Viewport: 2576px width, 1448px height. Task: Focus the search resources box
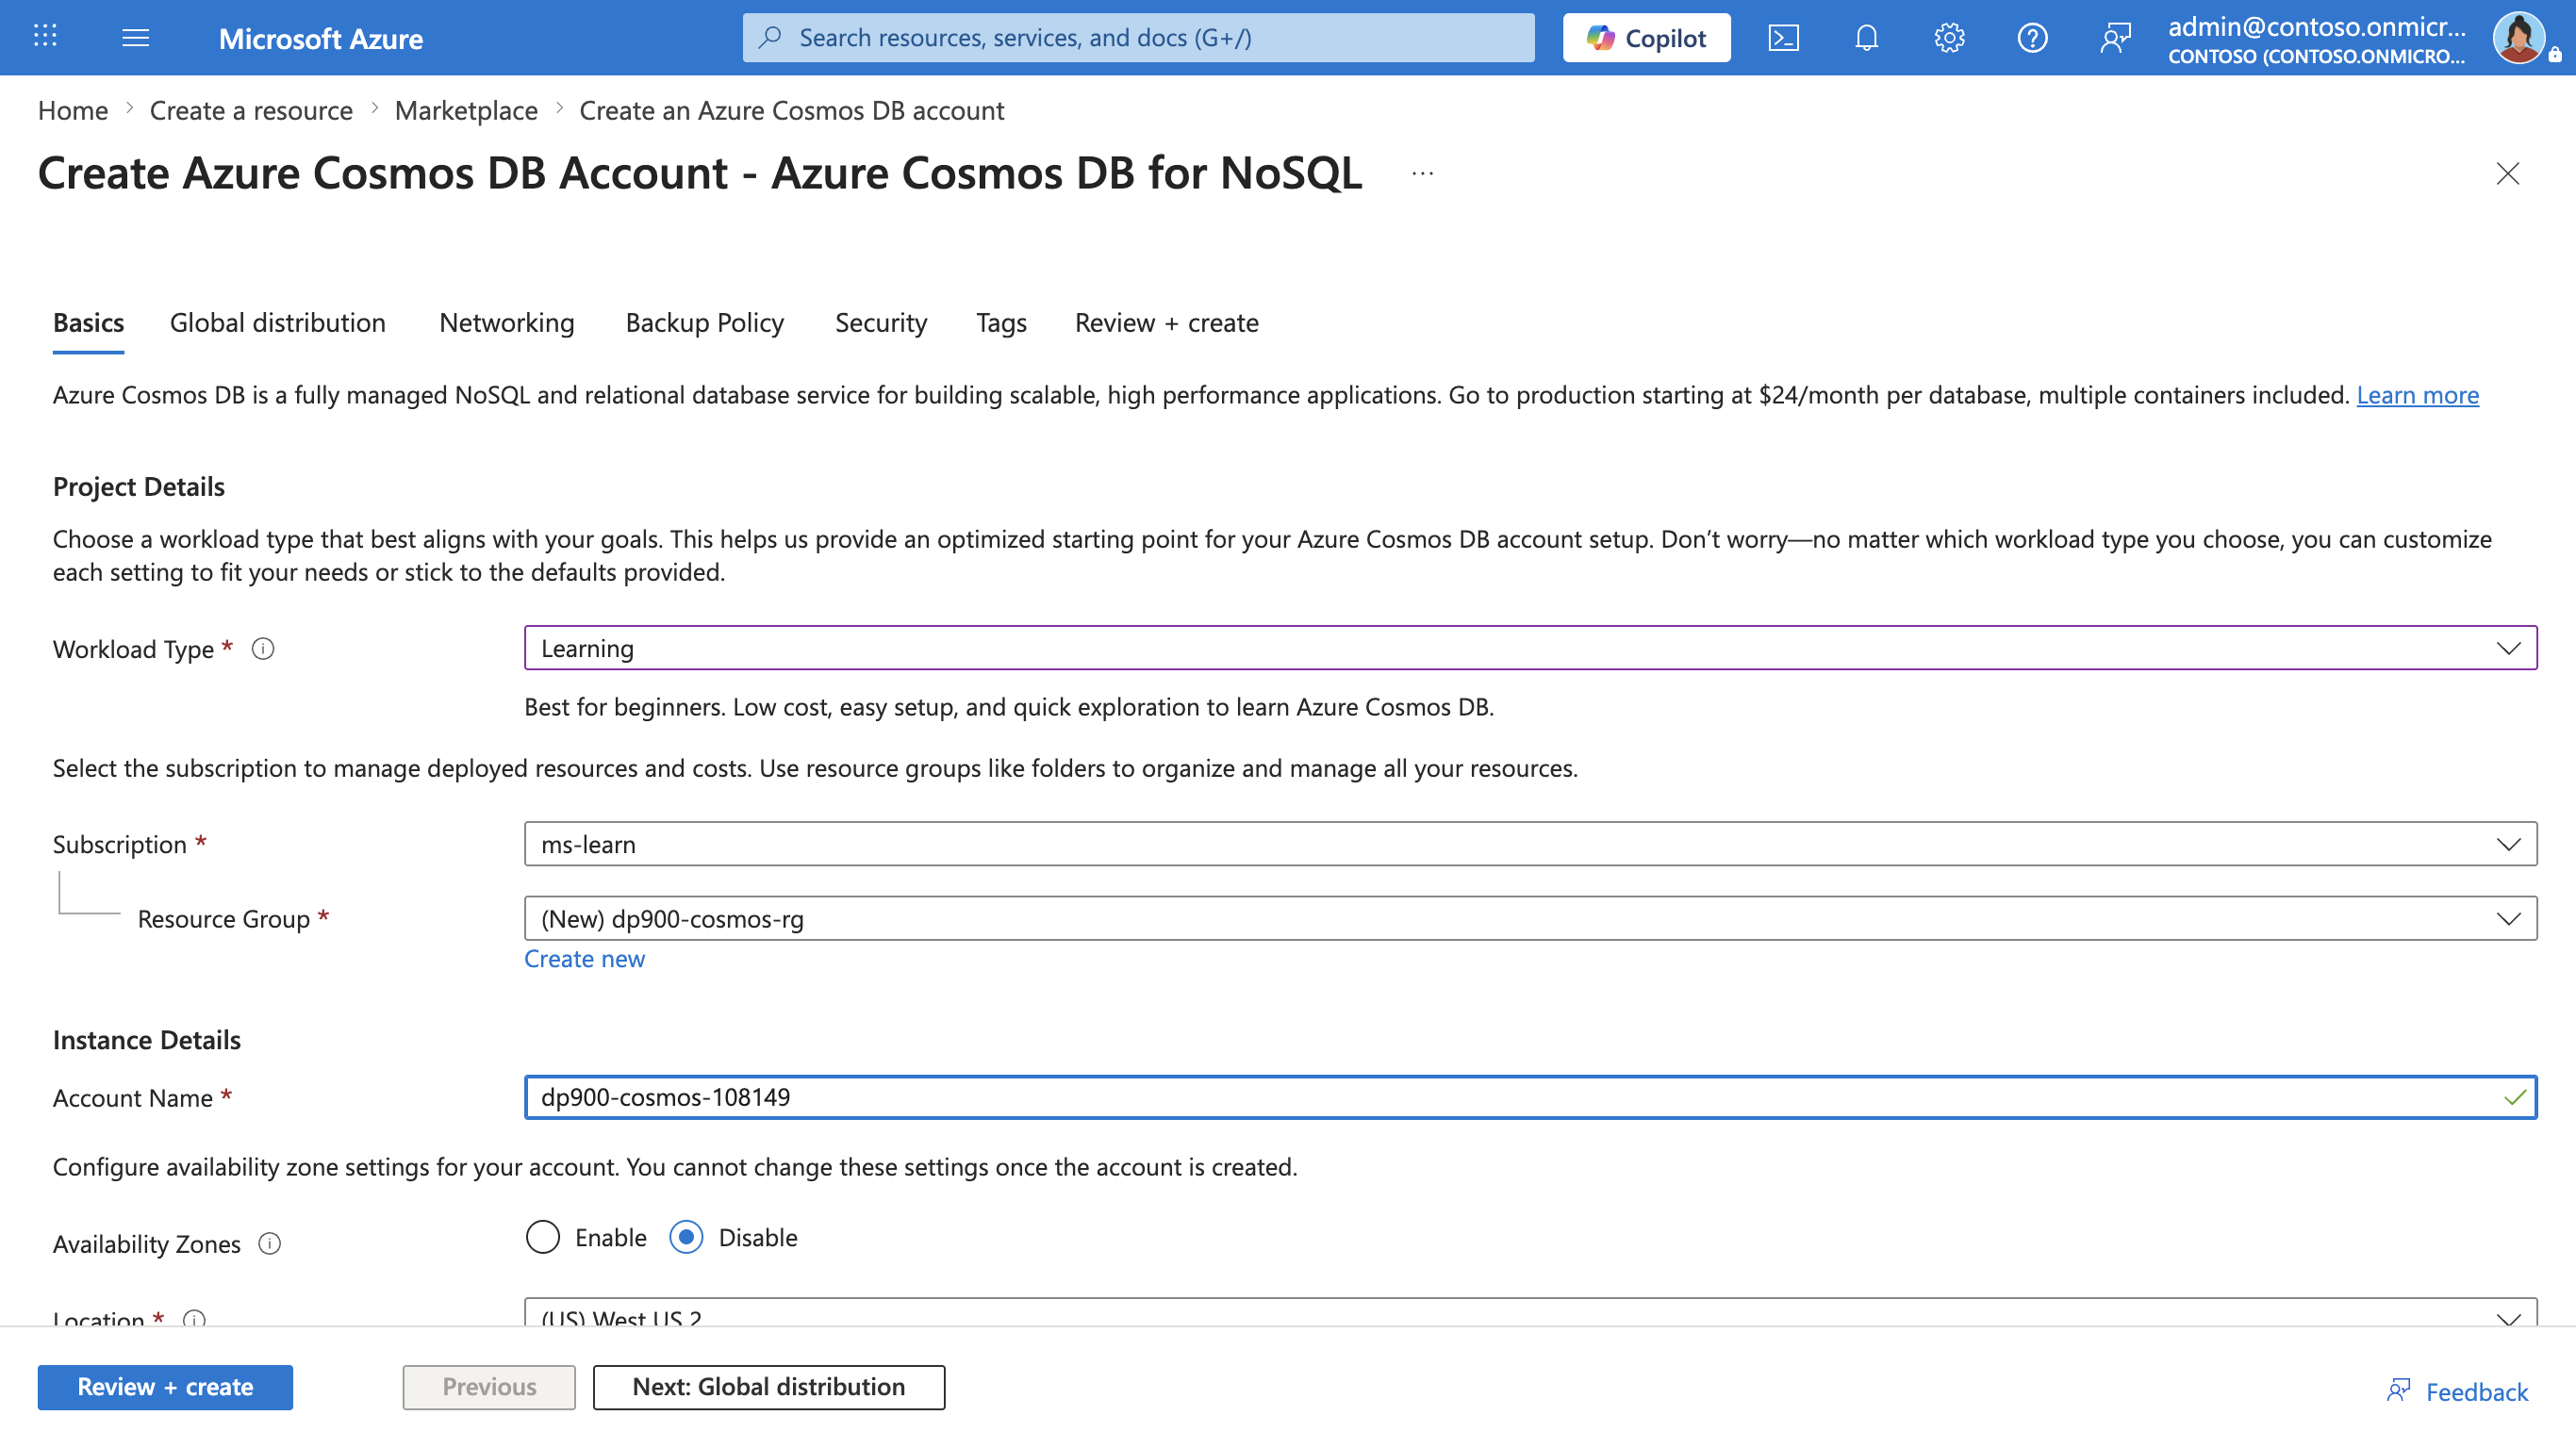[x=1138, y=38]
